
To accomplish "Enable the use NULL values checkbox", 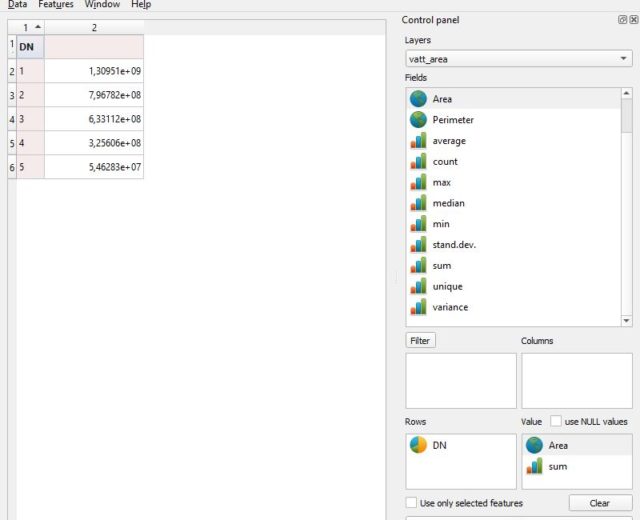I will (x=556, y=422).
